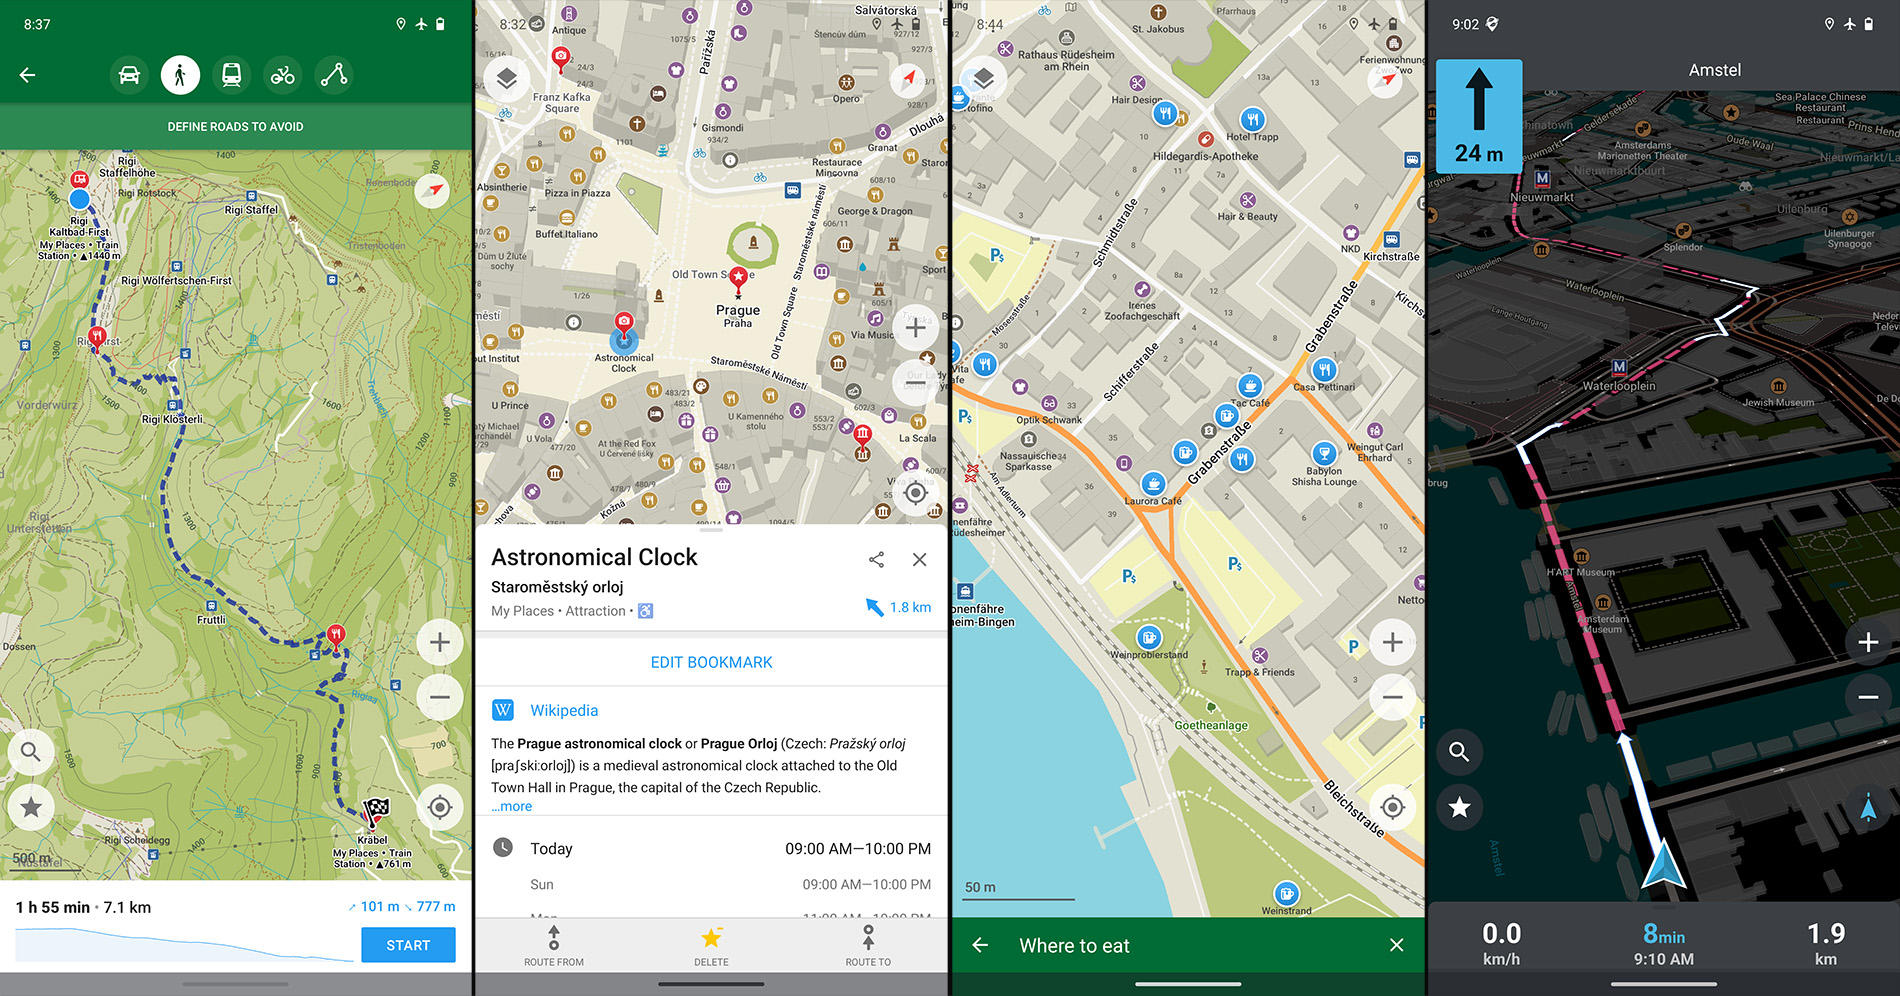This screenshot has height=996, width=1900.
Task: Expand the Wikipedia description with ...more
Action: tap(511, 806)
